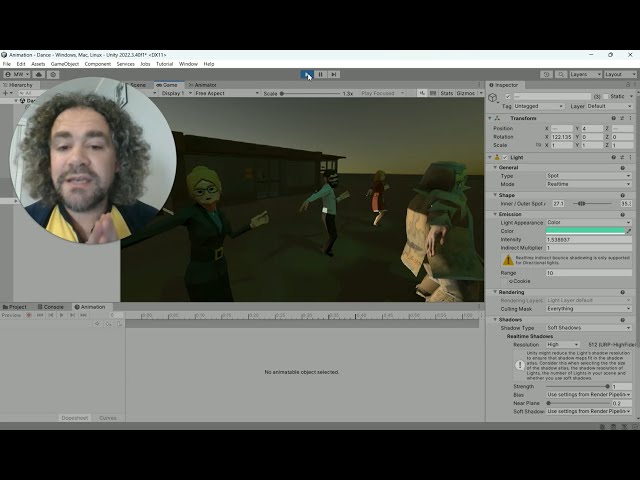Click the Light Color swatch
640x480 pixels.
point(585,231)
